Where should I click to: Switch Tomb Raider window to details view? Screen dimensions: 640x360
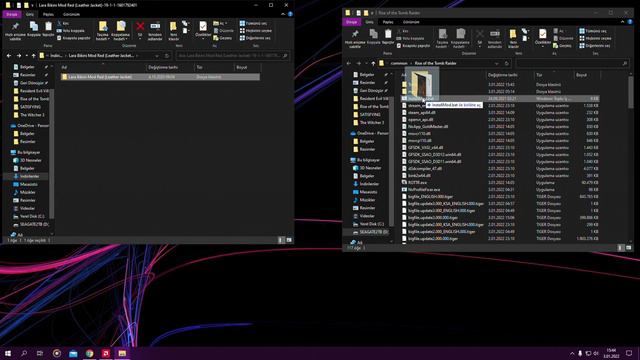click(x=620, y=248)
